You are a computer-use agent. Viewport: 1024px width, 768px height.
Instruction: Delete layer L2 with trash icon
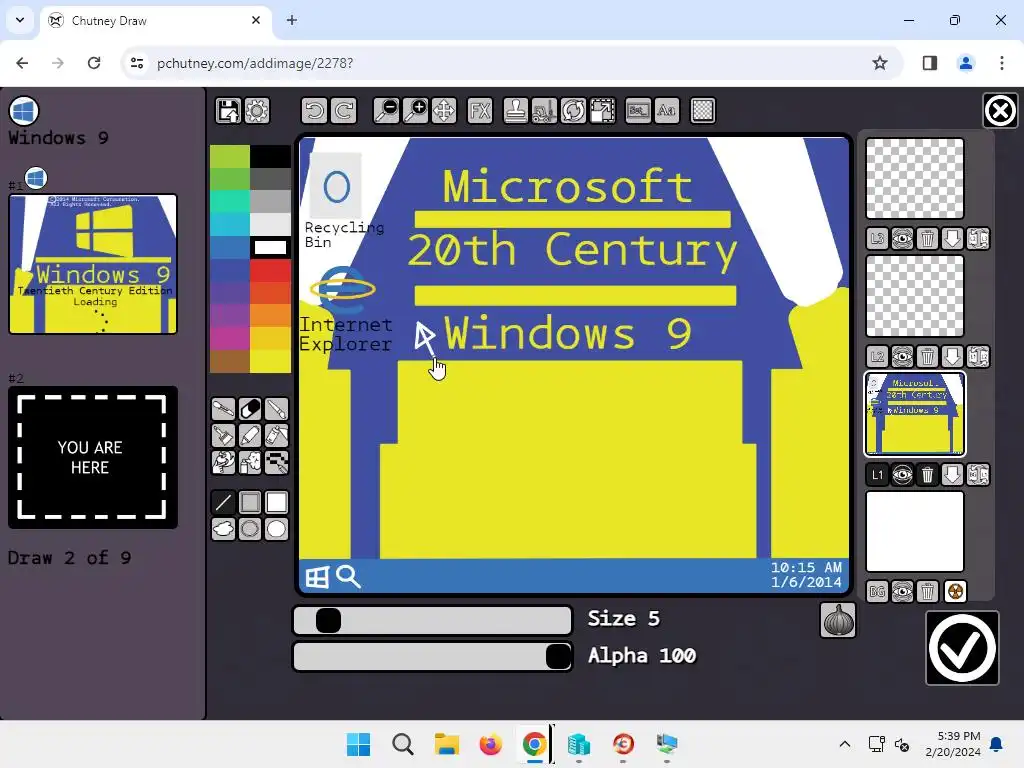pos(927,357)
